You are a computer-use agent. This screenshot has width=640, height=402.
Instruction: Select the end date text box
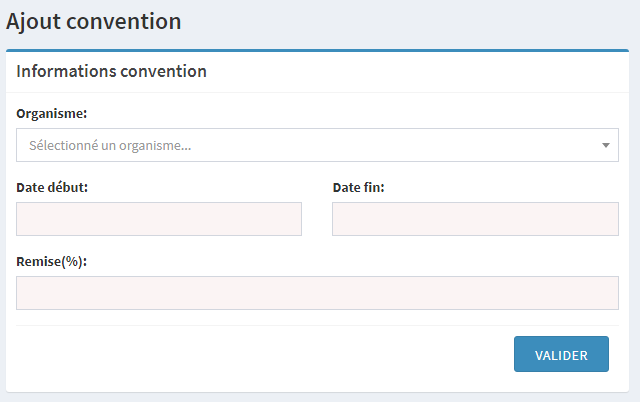click(475, 219)
